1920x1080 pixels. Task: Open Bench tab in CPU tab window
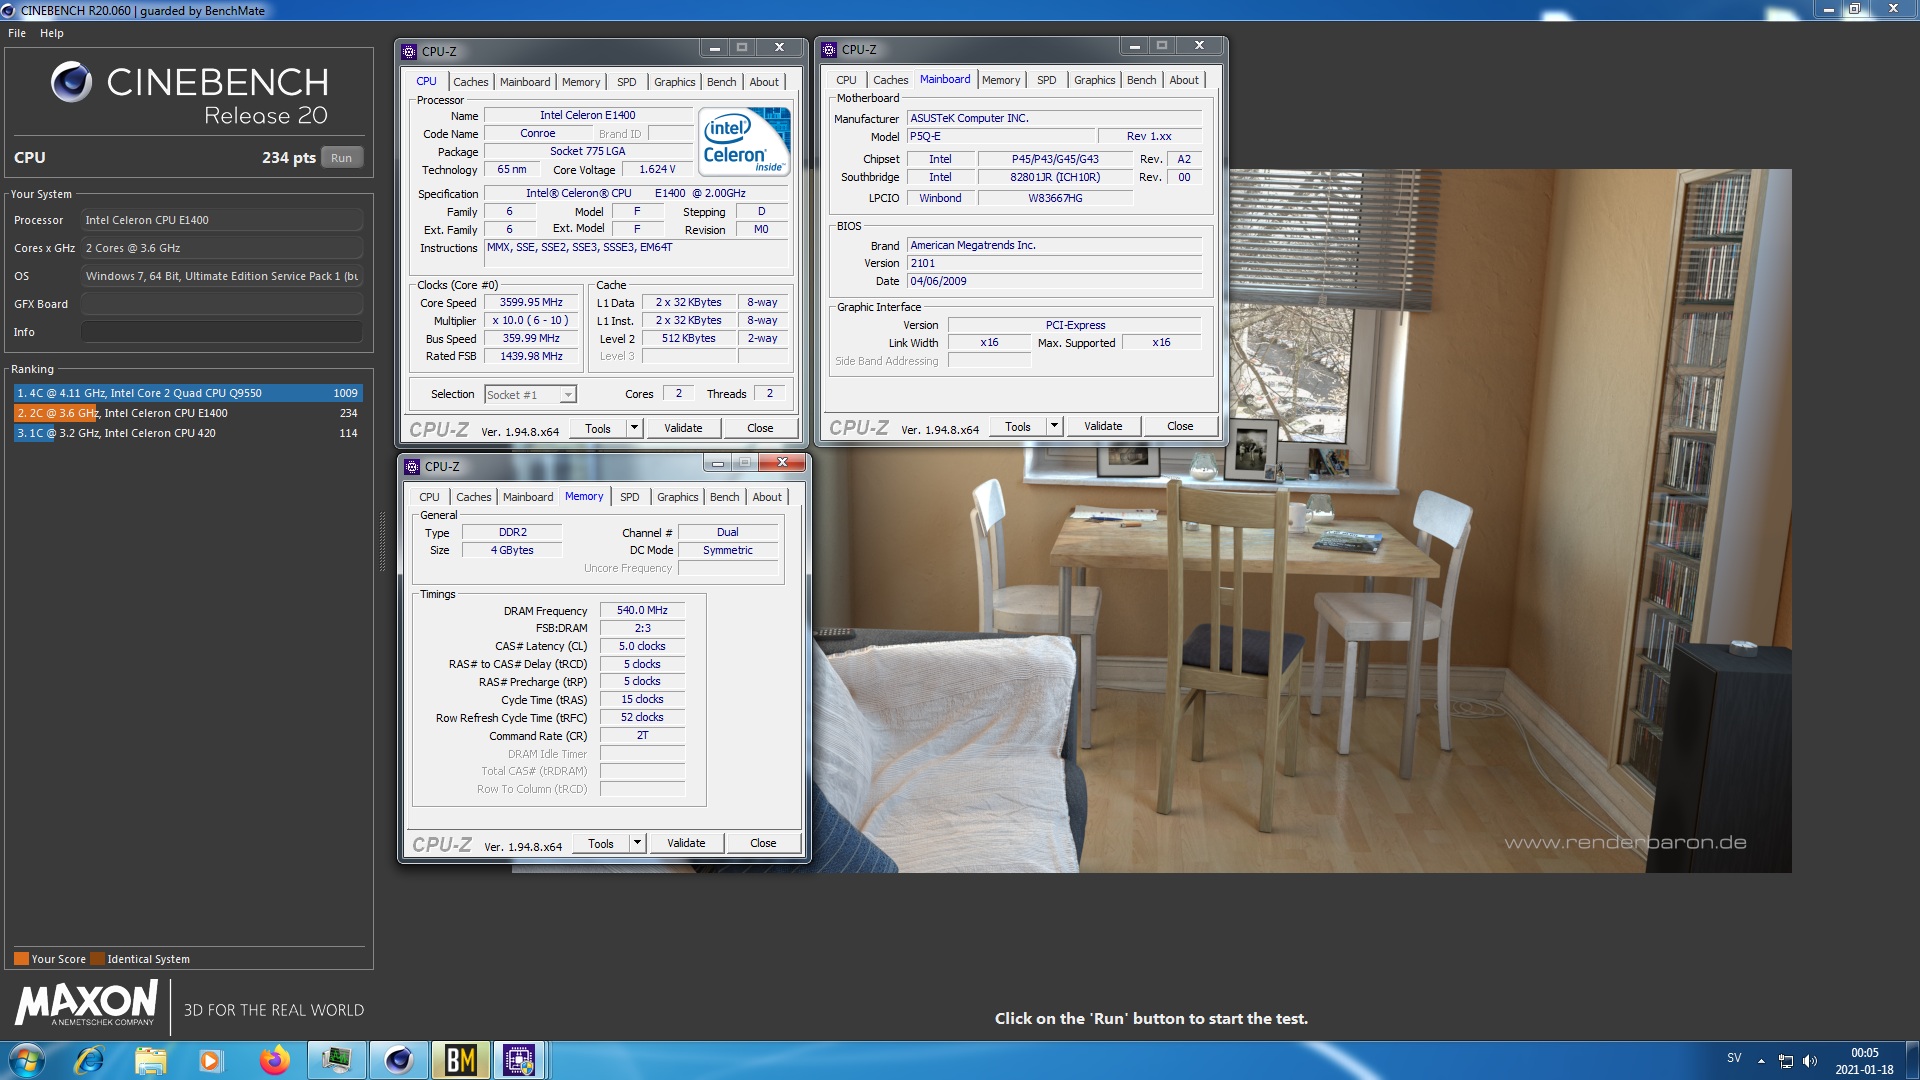[x=721, y=82]
